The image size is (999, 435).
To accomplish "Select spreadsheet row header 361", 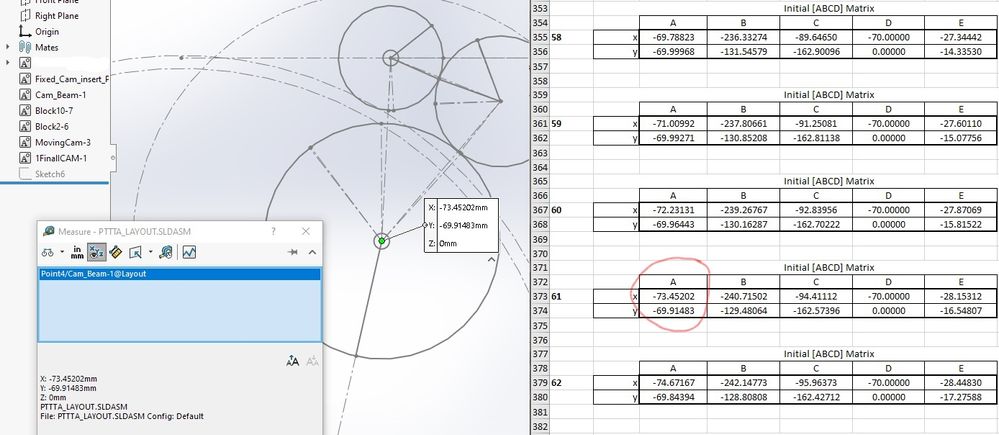I will 539,124.
